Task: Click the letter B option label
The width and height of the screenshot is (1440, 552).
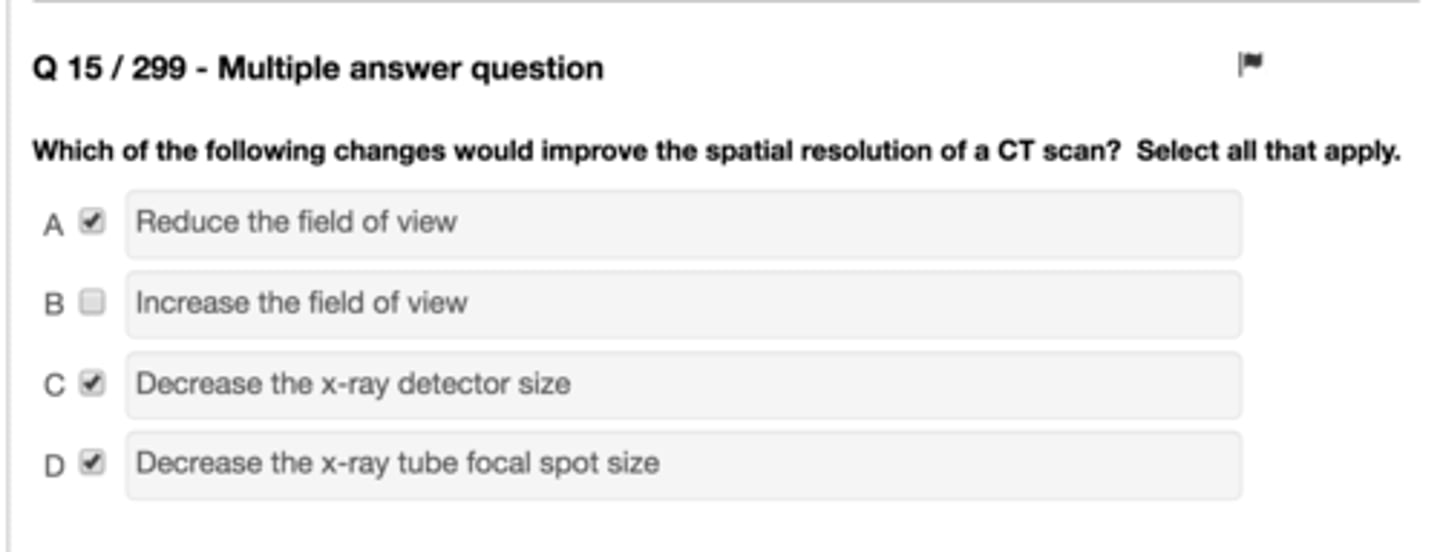Action: [x=53, y=305]
